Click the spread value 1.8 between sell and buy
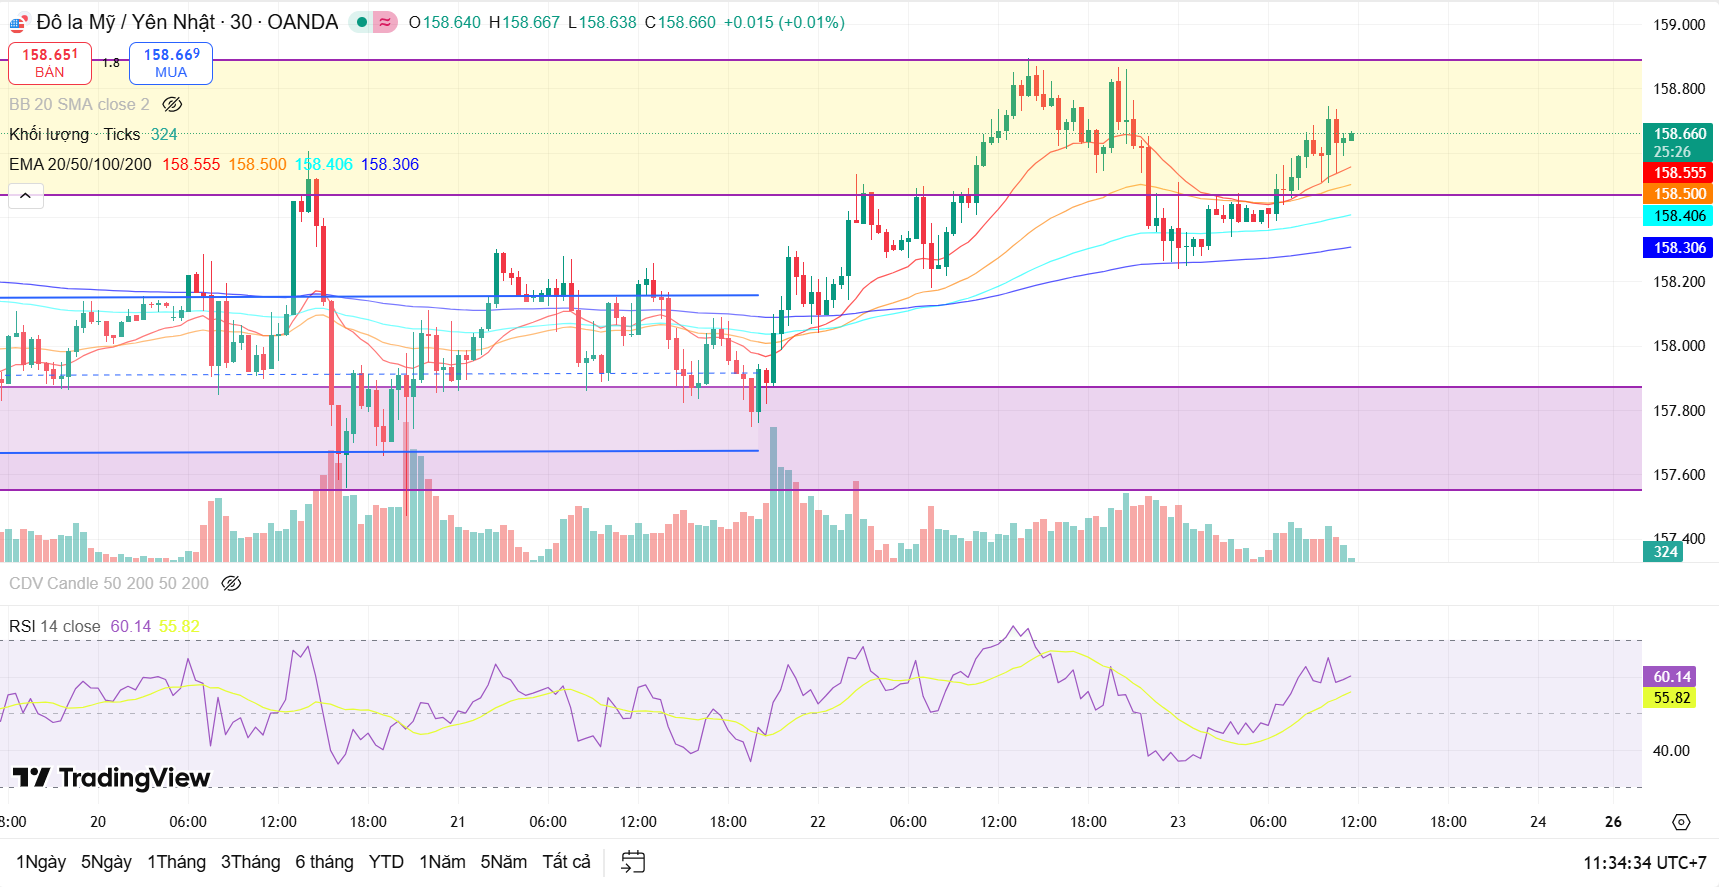This screenshot has width=1719, height=887. click(111, 63)
